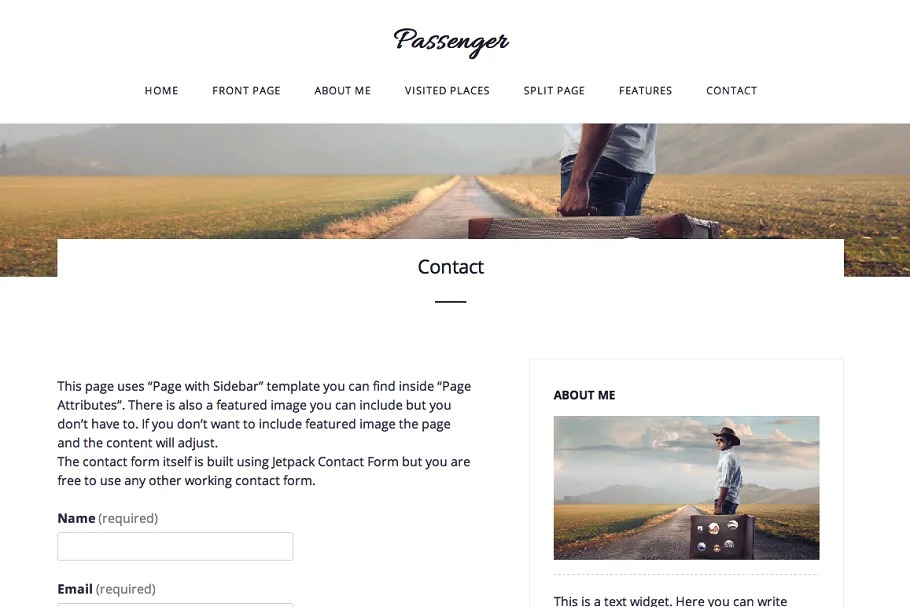
Task: Focus the Name text field
Action: 175,547
